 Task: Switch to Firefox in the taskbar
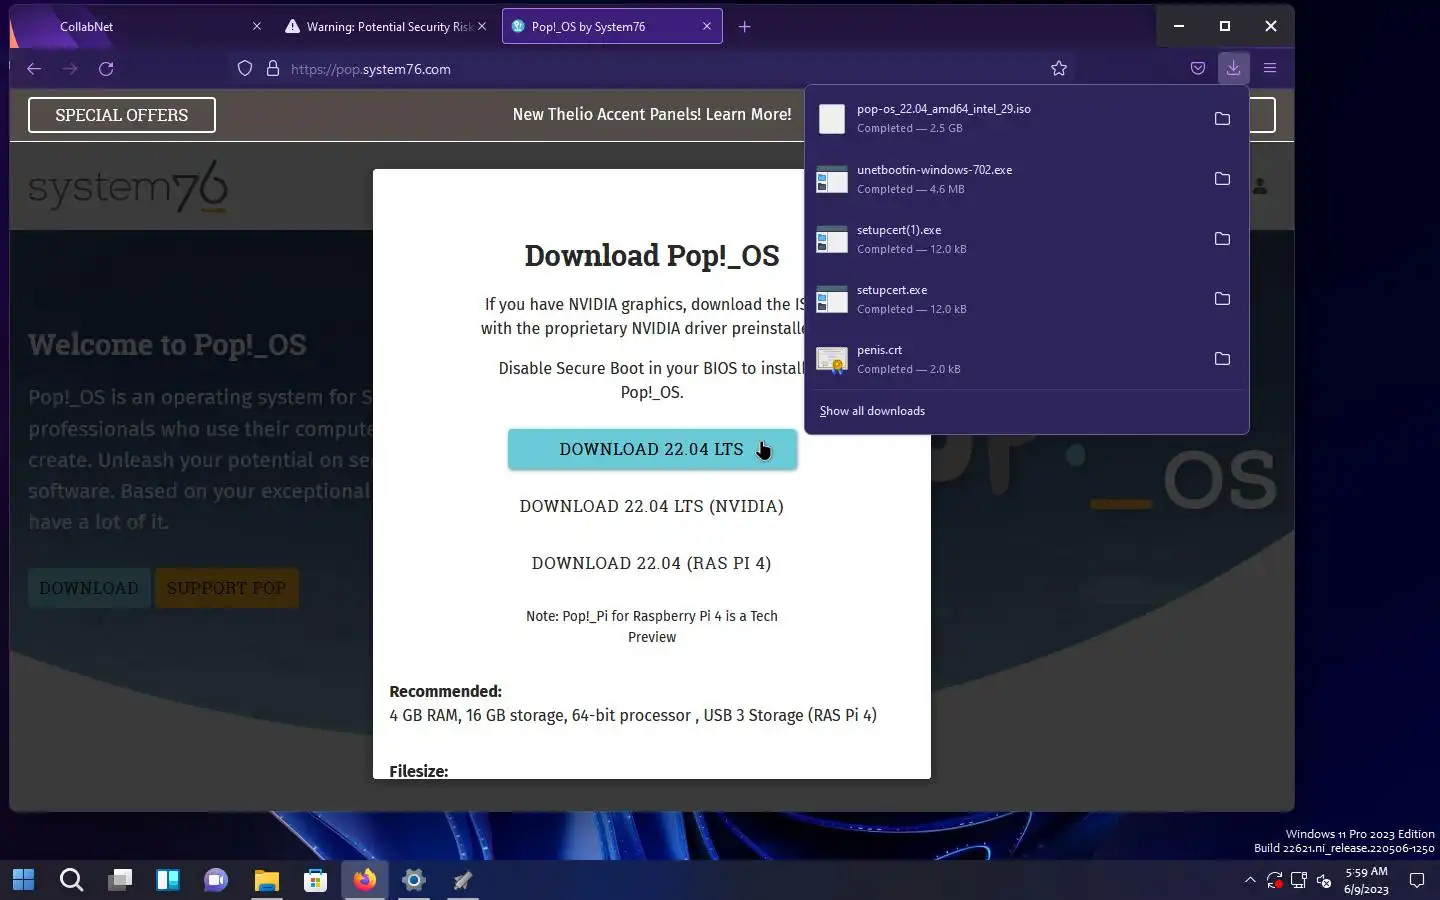[365, 880]
